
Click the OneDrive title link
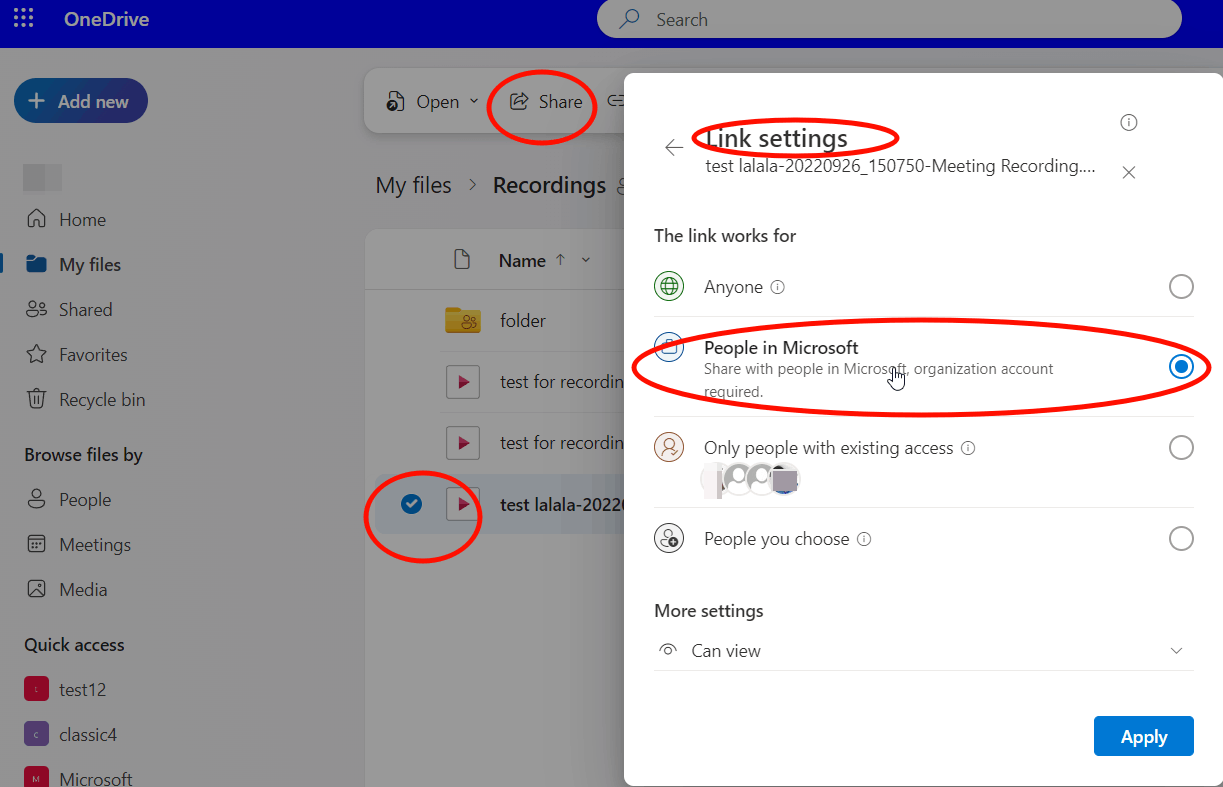pos(106,19)
